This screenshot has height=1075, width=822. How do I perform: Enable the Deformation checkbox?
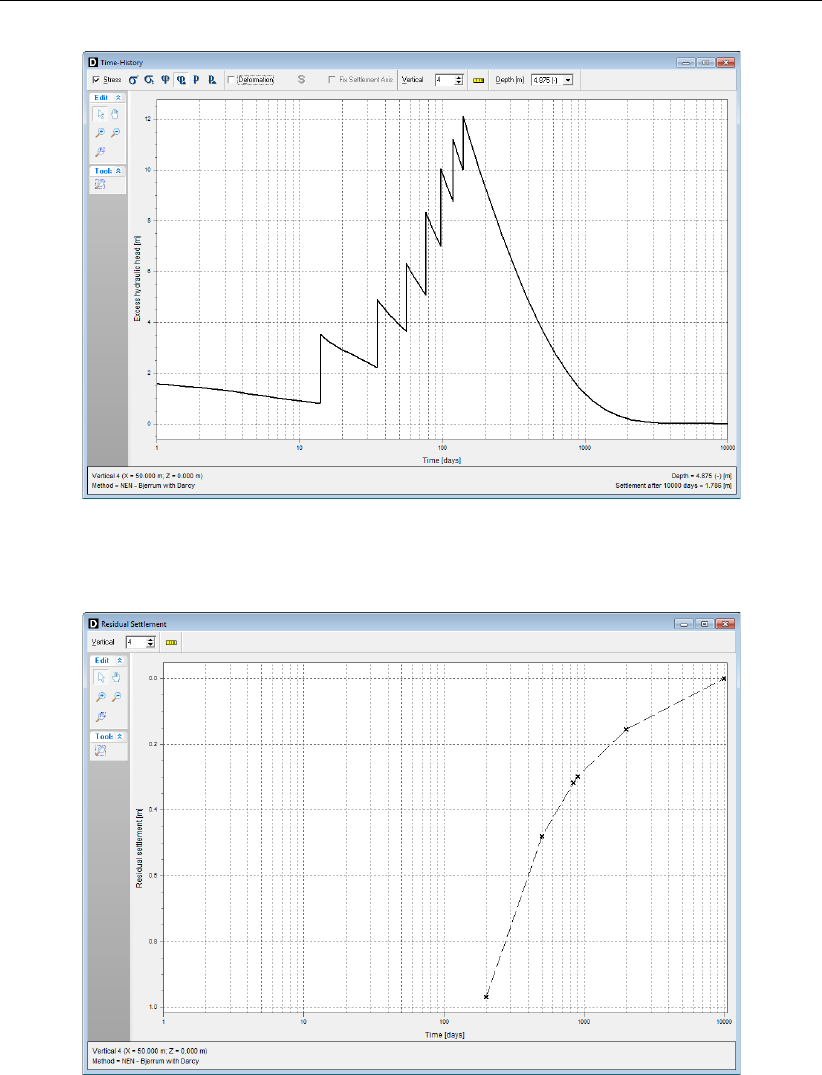pyautogui.click(x=231, y=80)
